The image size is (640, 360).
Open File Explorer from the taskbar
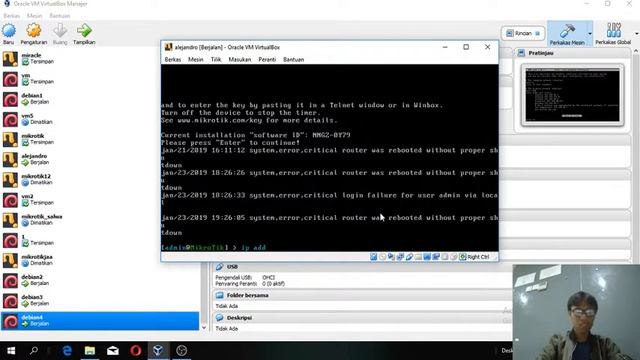click(90, 351)
